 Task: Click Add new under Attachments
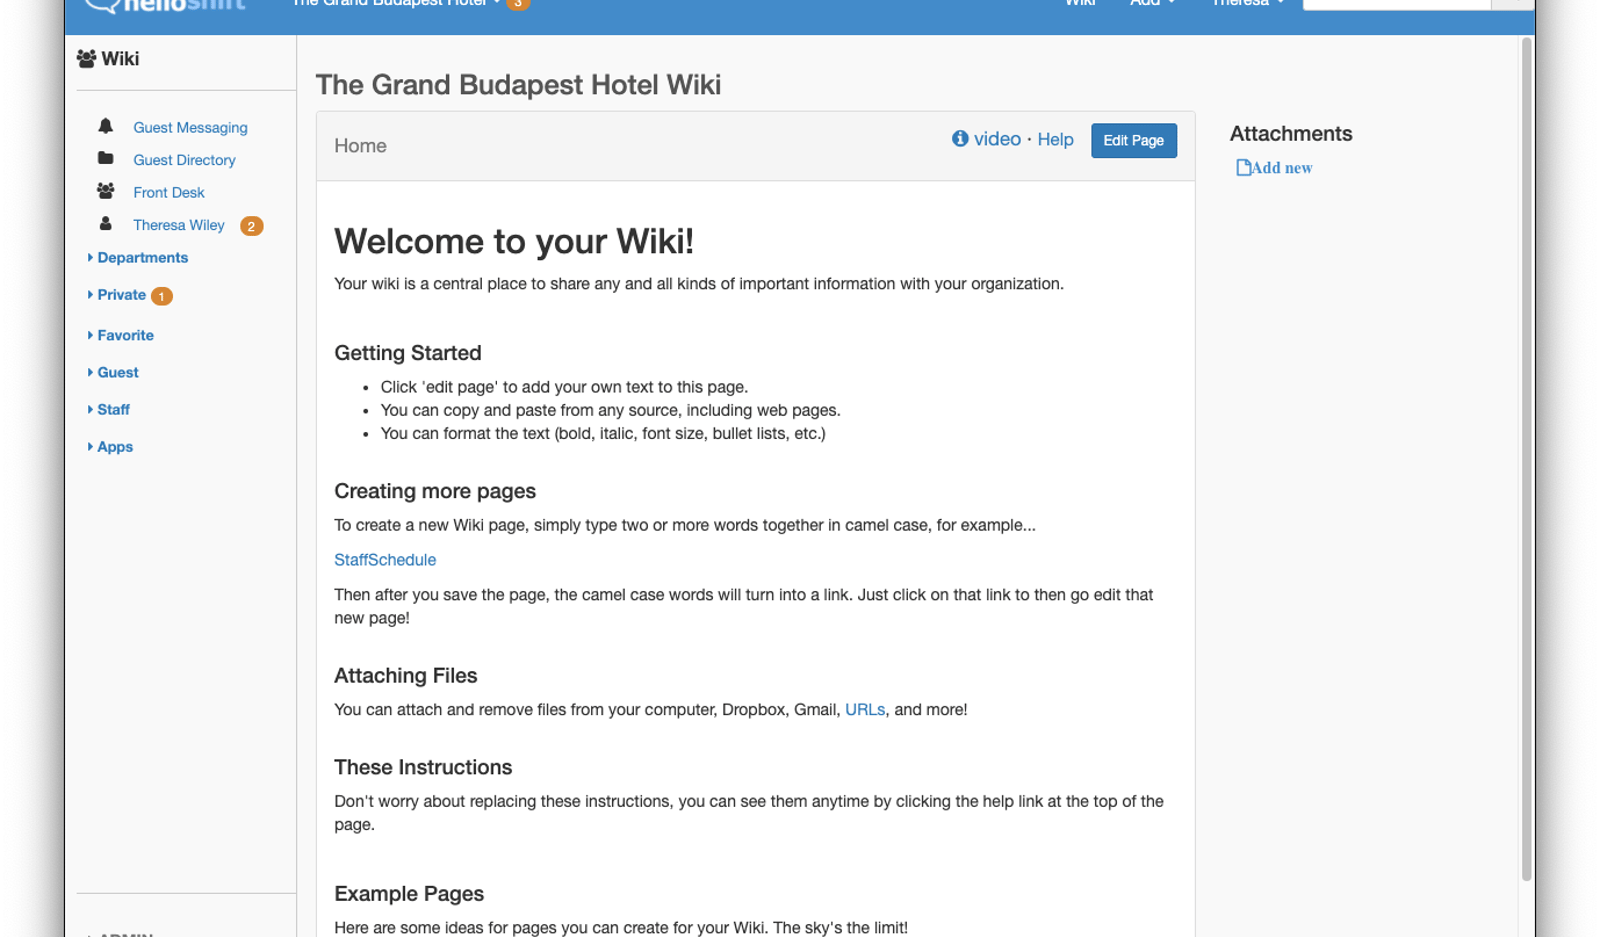click(1281, 167)
